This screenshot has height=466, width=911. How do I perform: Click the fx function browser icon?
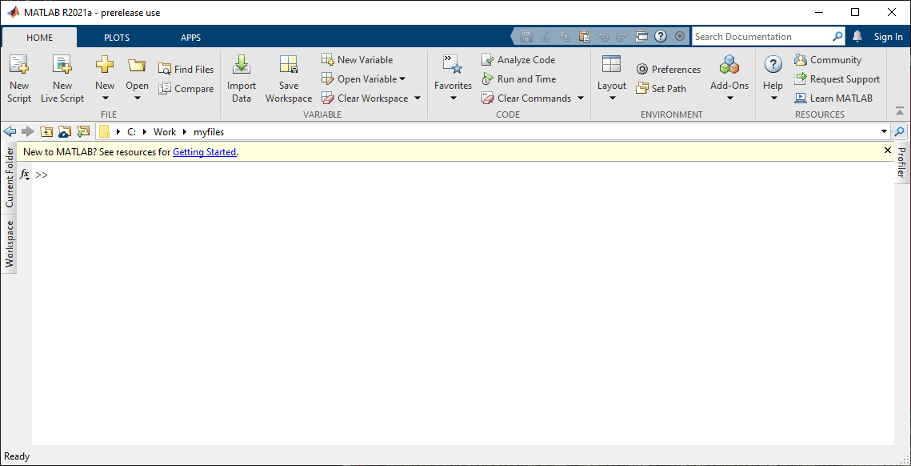click(x=25, y=174)
